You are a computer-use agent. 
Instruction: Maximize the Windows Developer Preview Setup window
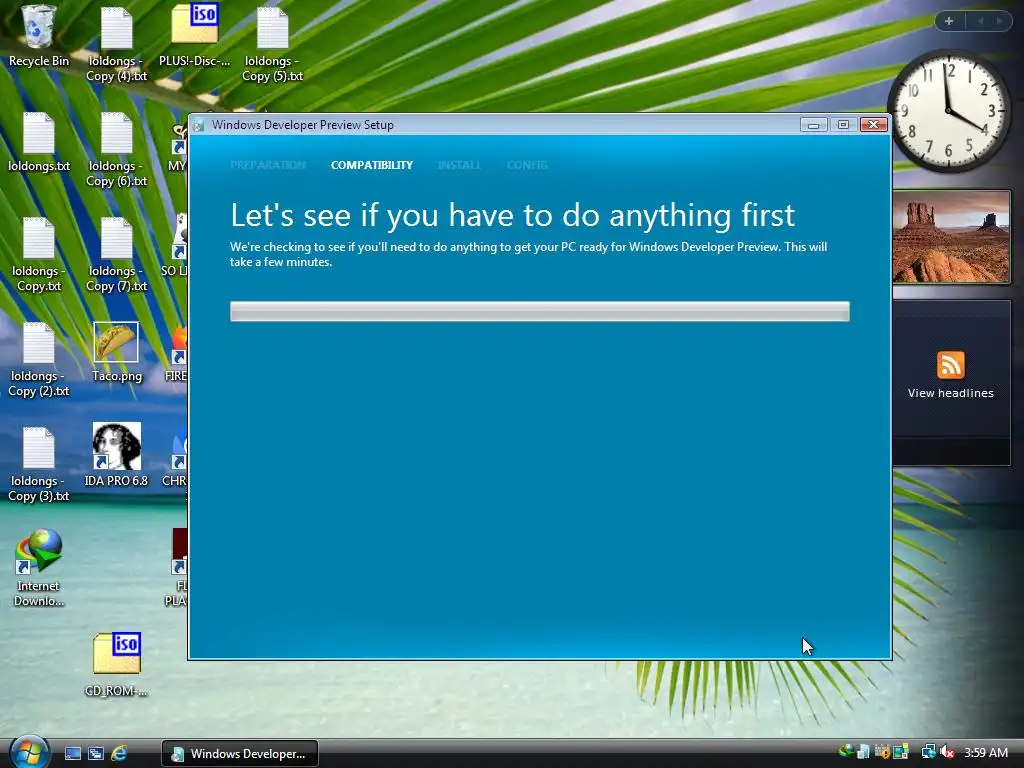[843, 125]
